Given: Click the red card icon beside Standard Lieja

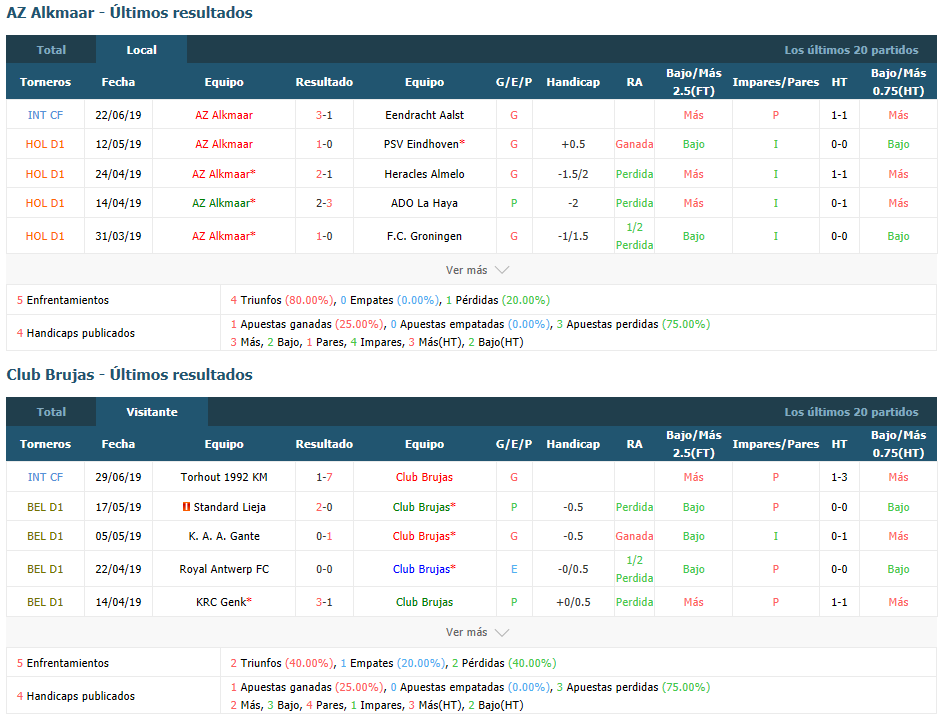Looking at the screenshot, I should [x=186, y=507].
